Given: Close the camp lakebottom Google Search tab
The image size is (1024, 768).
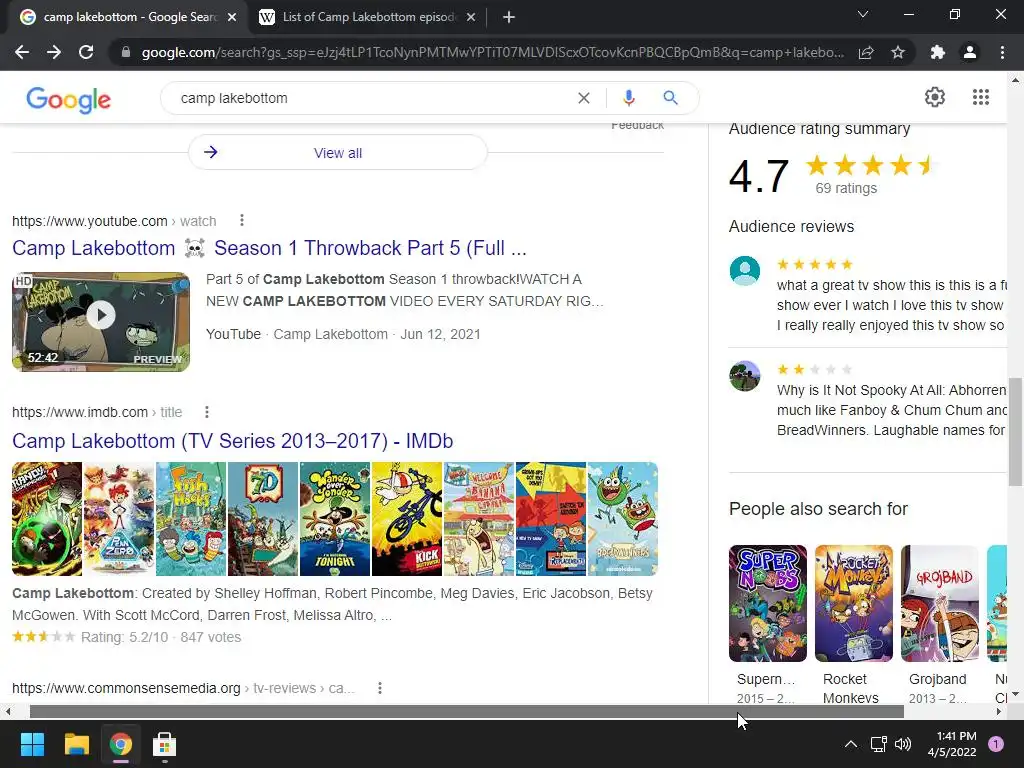Looking at the screenshot, I should tap(232, 18).
